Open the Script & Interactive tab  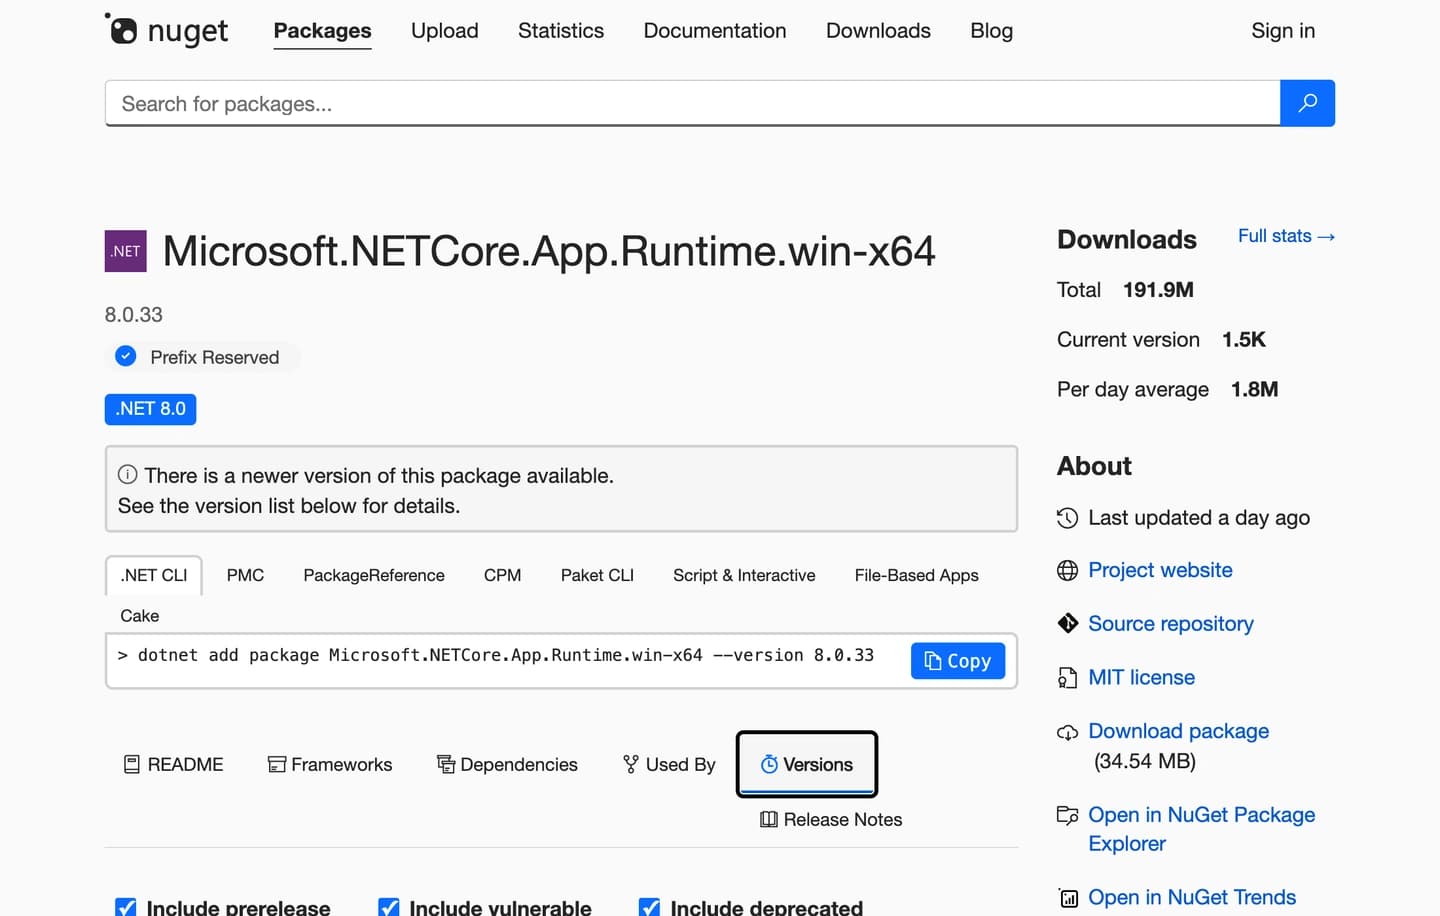click(744, 575)
